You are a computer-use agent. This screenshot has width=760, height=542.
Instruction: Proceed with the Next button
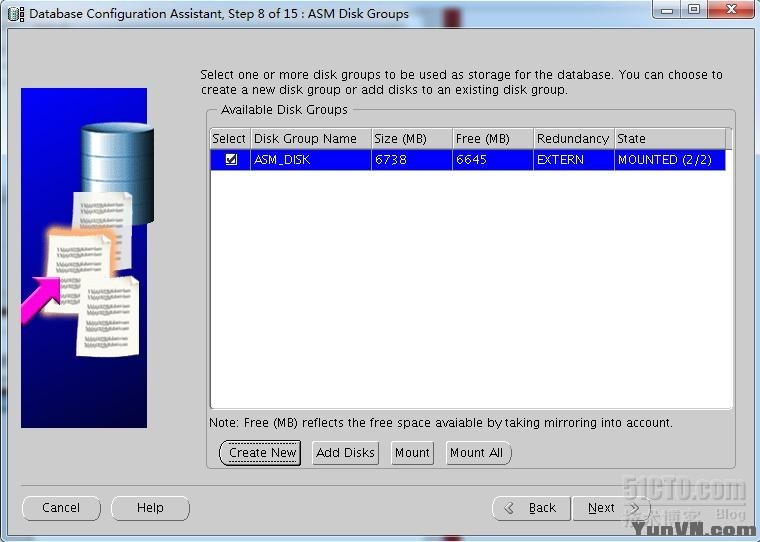click(611, 508)
